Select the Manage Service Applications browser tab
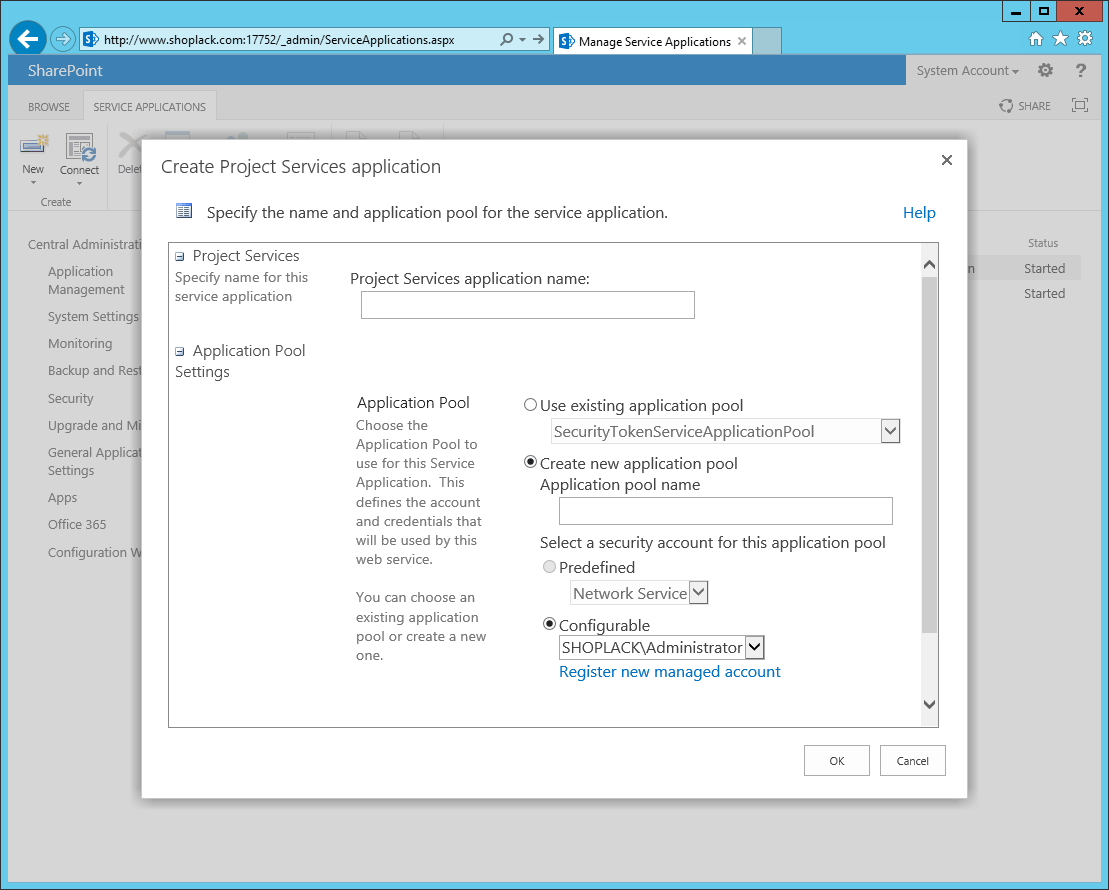Image resolution: width=1109 pixels, height=890 pixels. 653,41
